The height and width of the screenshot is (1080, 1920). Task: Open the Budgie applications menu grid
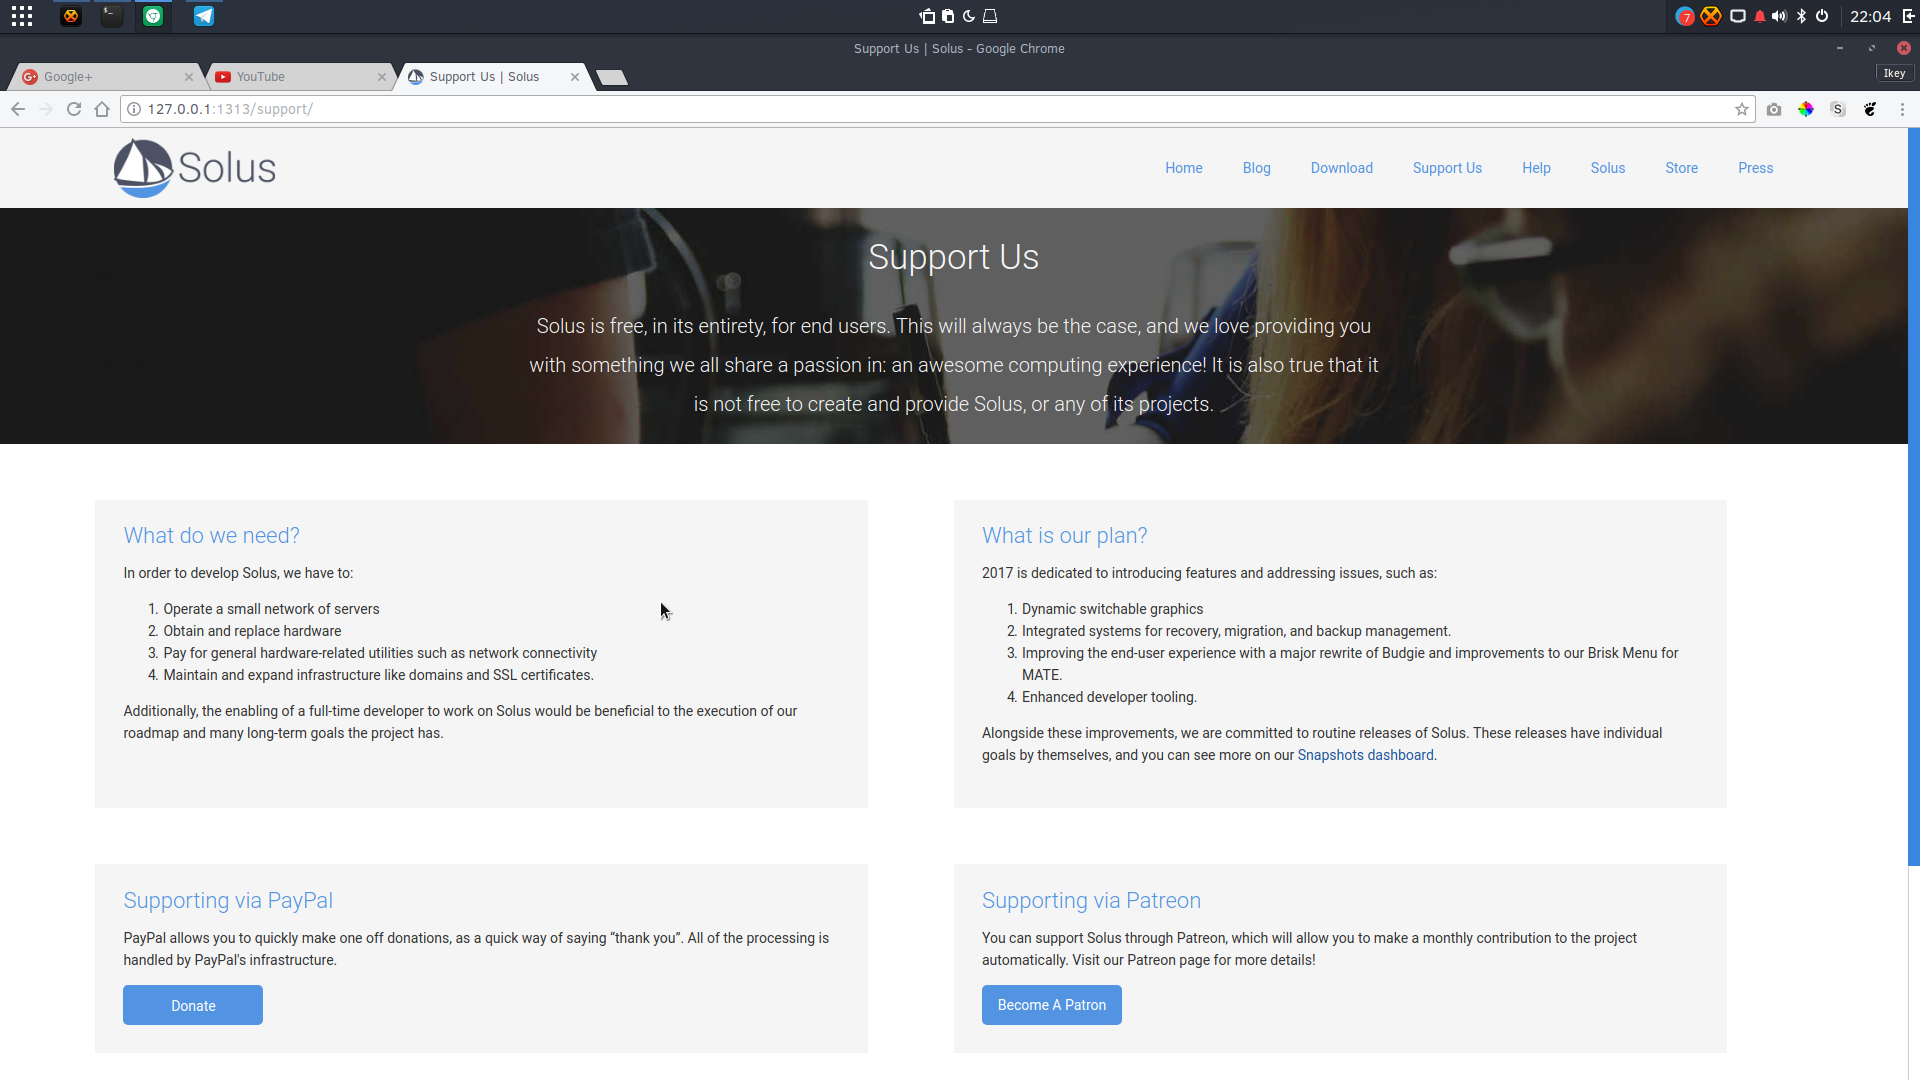pos(22,16)
